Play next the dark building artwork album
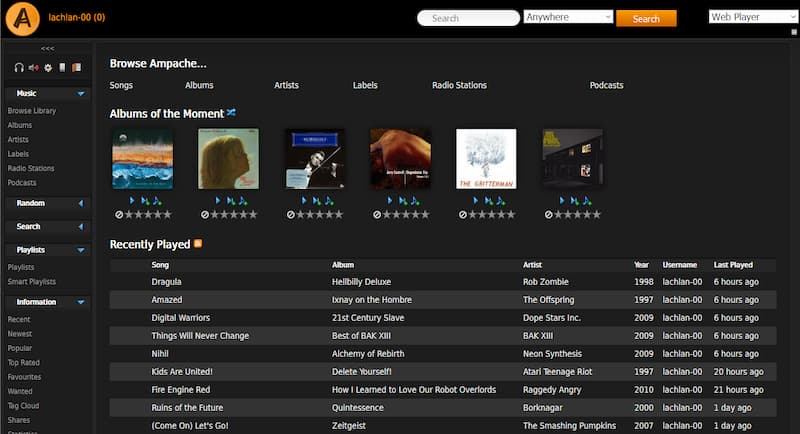800x434 pixels. click(x=575, y=200)
